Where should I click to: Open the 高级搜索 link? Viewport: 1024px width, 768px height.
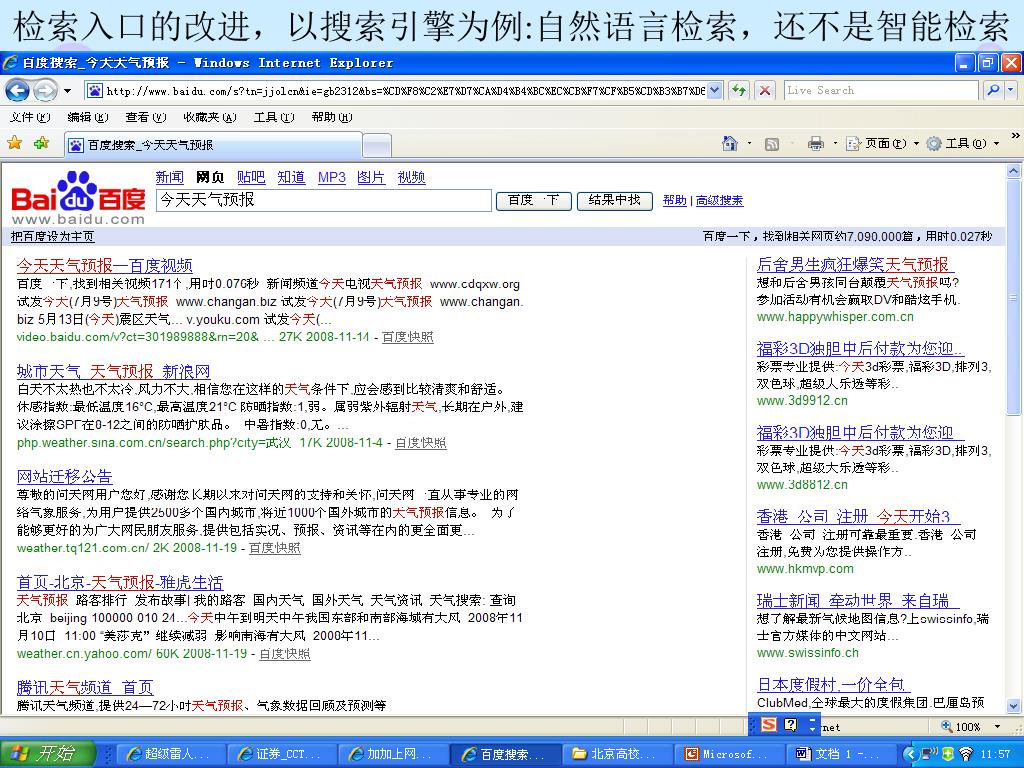[720, 200]
